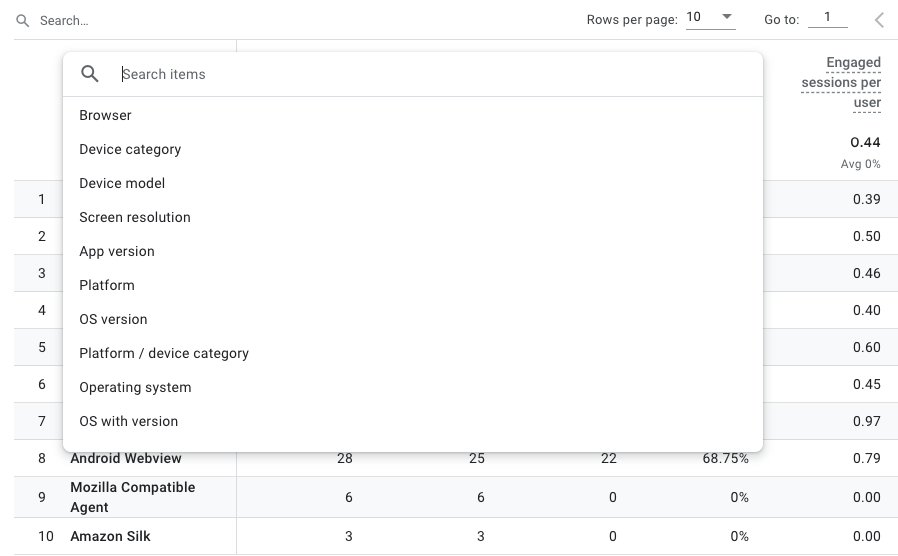Screen dimensions: 898x556
Task: Pick Screen resolution dimension
Action: (x=135, y=217)
